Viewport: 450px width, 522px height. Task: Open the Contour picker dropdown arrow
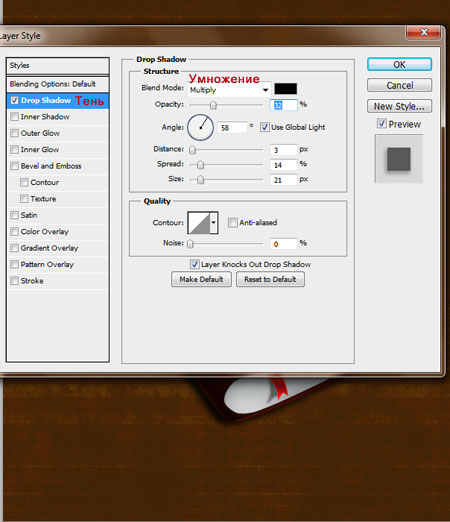[x=214, y=222]
